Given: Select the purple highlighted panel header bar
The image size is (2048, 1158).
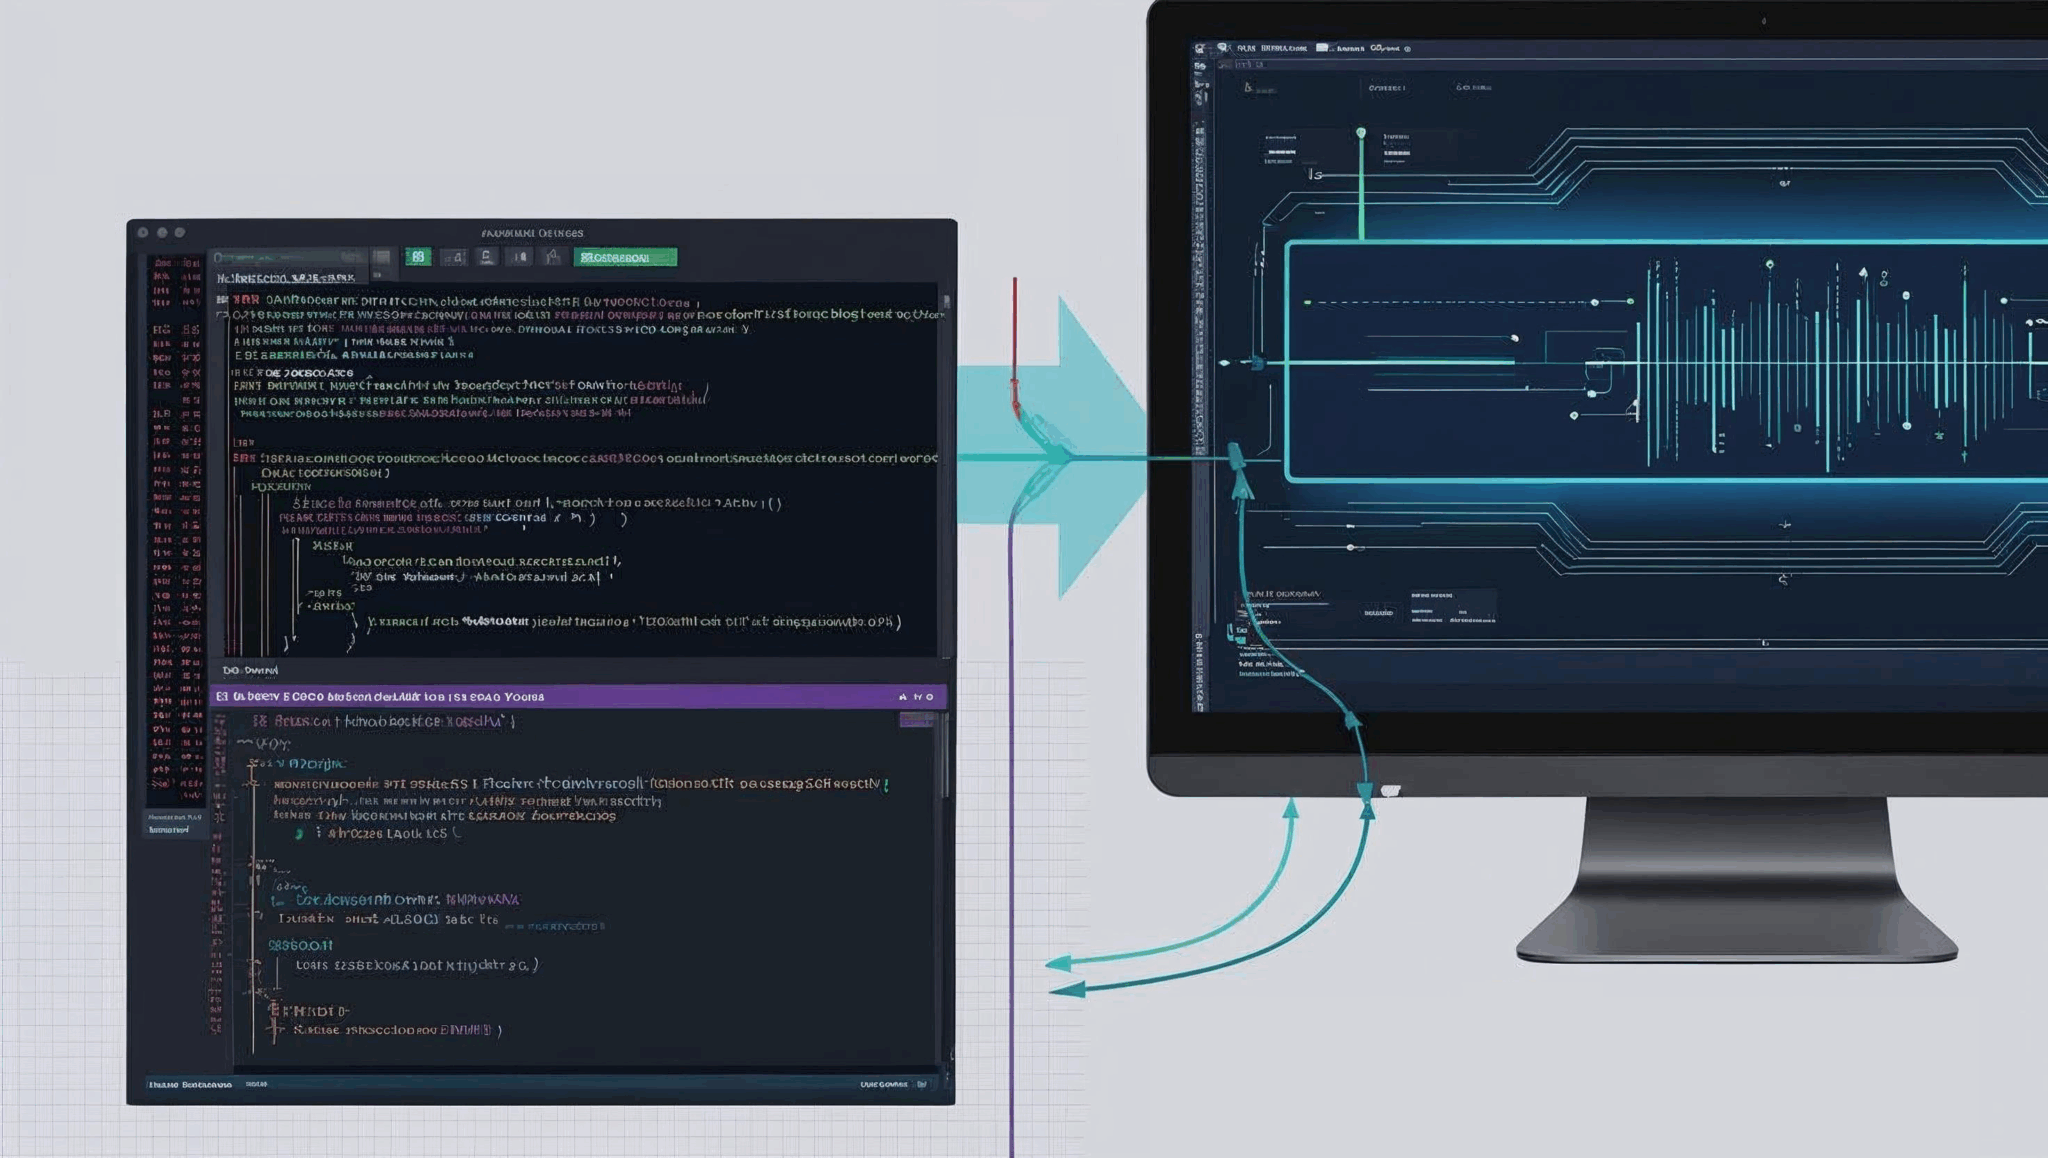Looking at the screenshot, I should tap(560, 696).
